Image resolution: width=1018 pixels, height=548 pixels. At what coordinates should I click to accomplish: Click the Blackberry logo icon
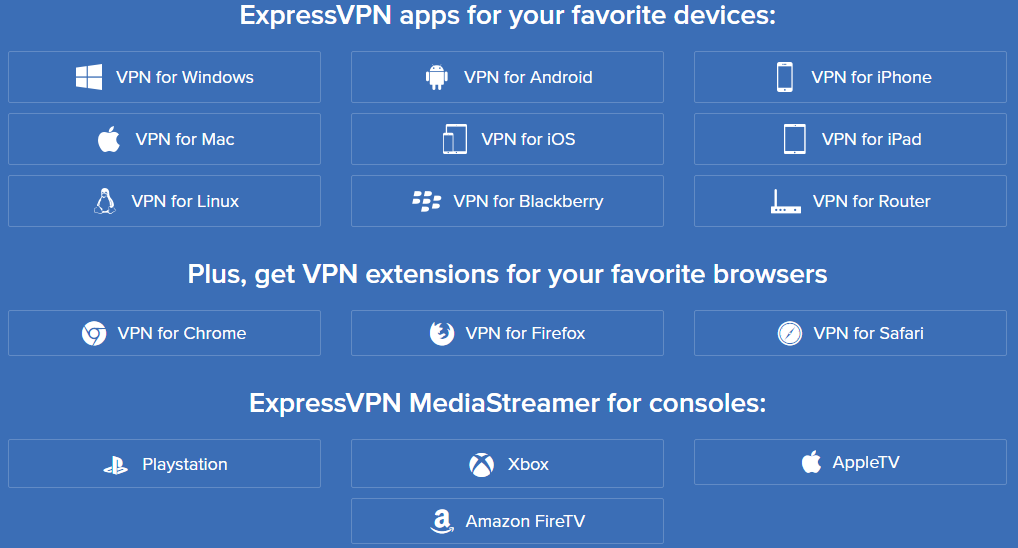pyautogui.click(x=427, y=201)
